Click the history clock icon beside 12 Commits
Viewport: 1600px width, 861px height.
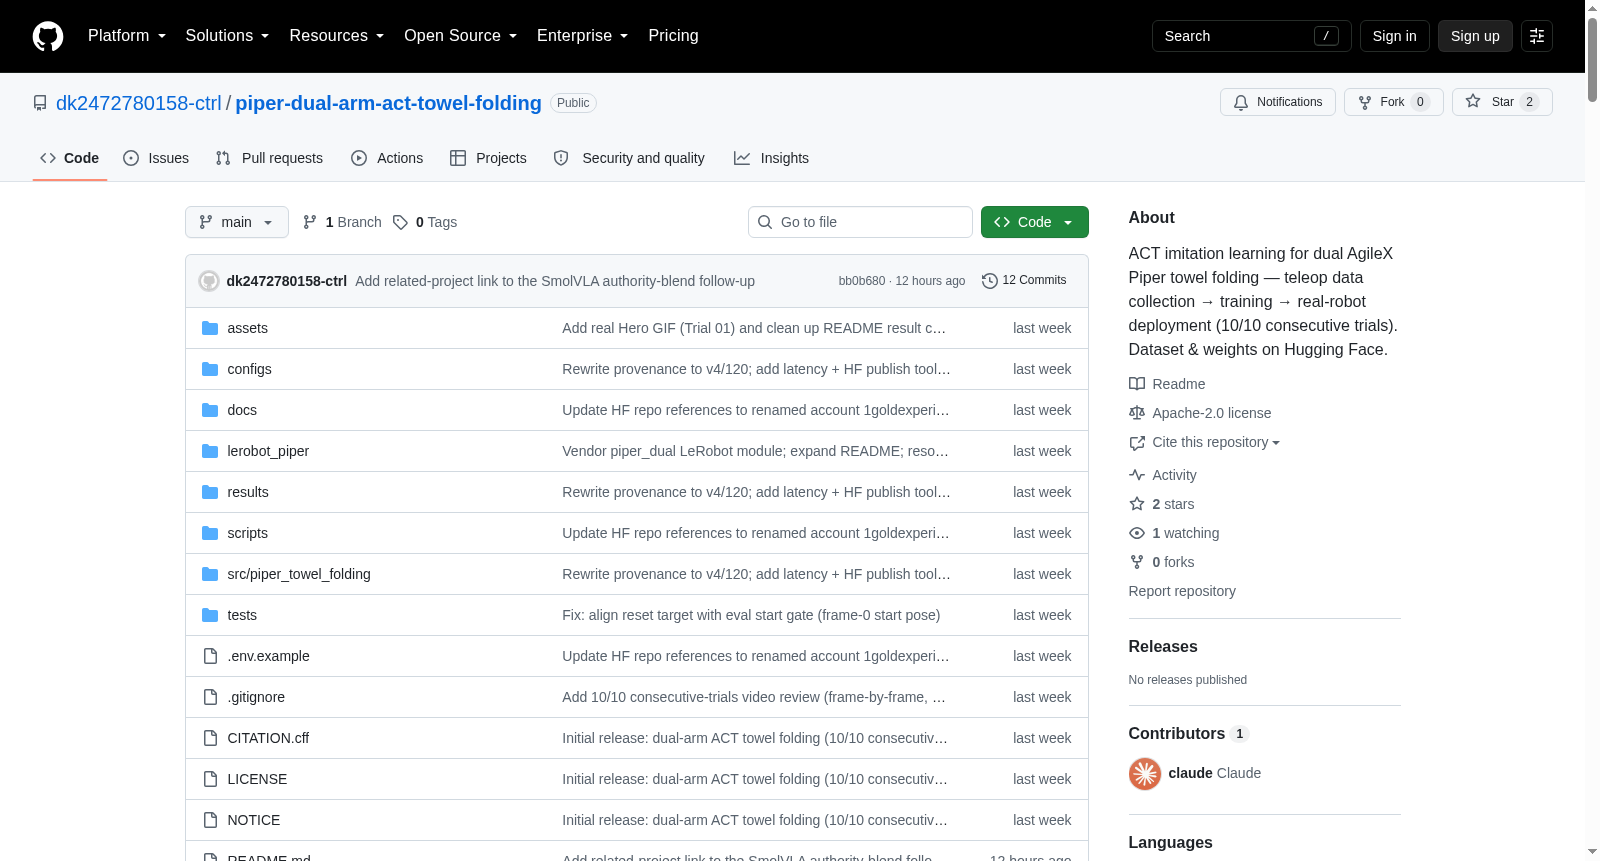click(x=990, y=281)
